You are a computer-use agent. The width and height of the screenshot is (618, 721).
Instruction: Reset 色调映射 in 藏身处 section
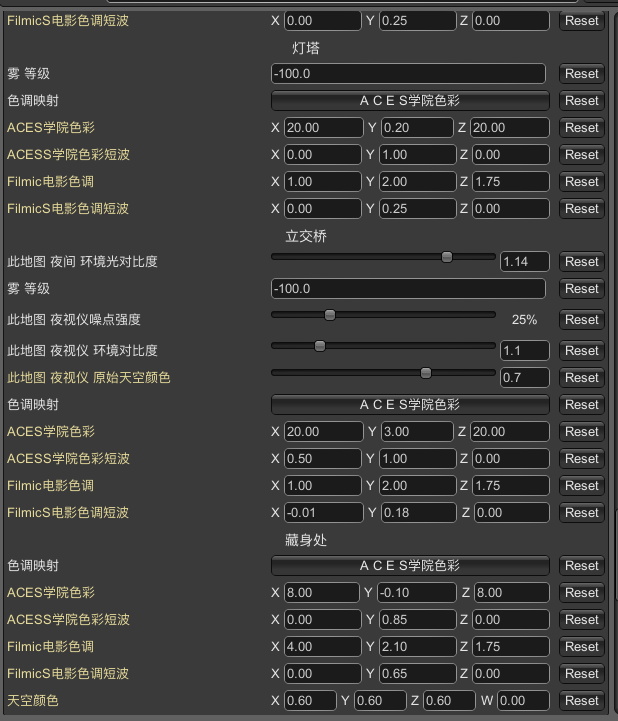pos(582,566)
